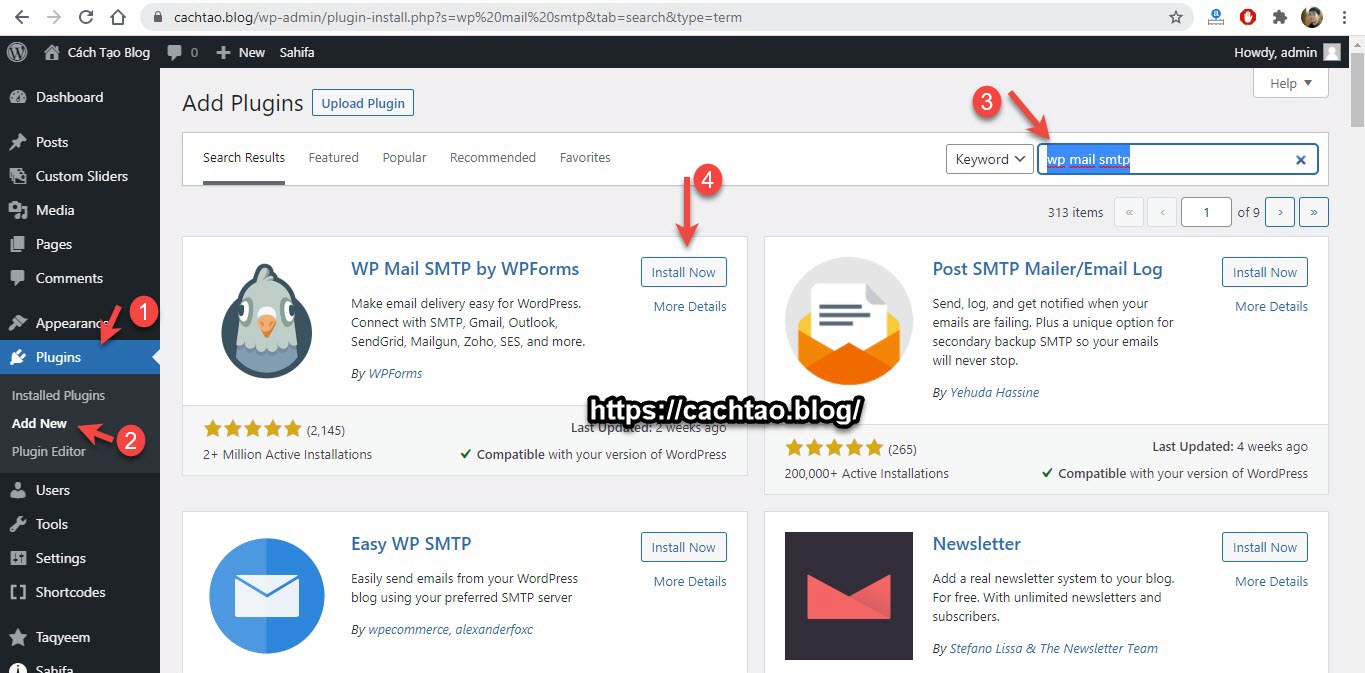Switch to the Popular tab
This screenshot has height=673, width=1365.
(405, 158)
